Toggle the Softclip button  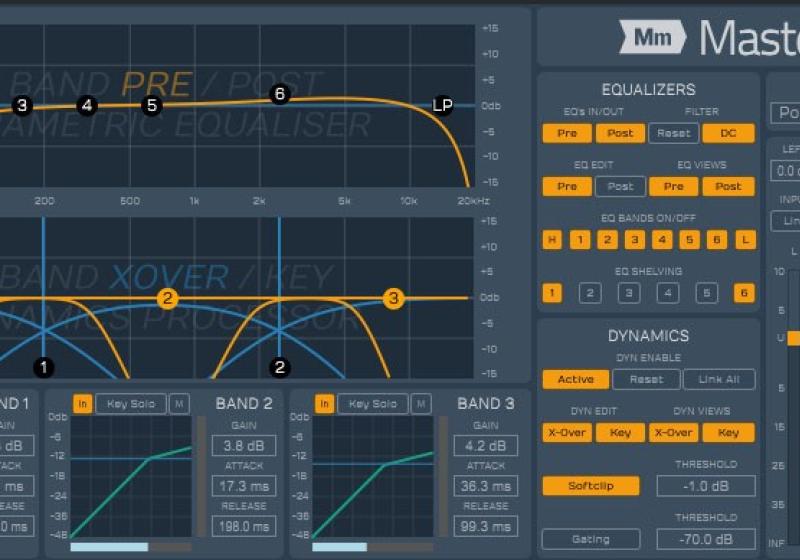tap(591, 486)
